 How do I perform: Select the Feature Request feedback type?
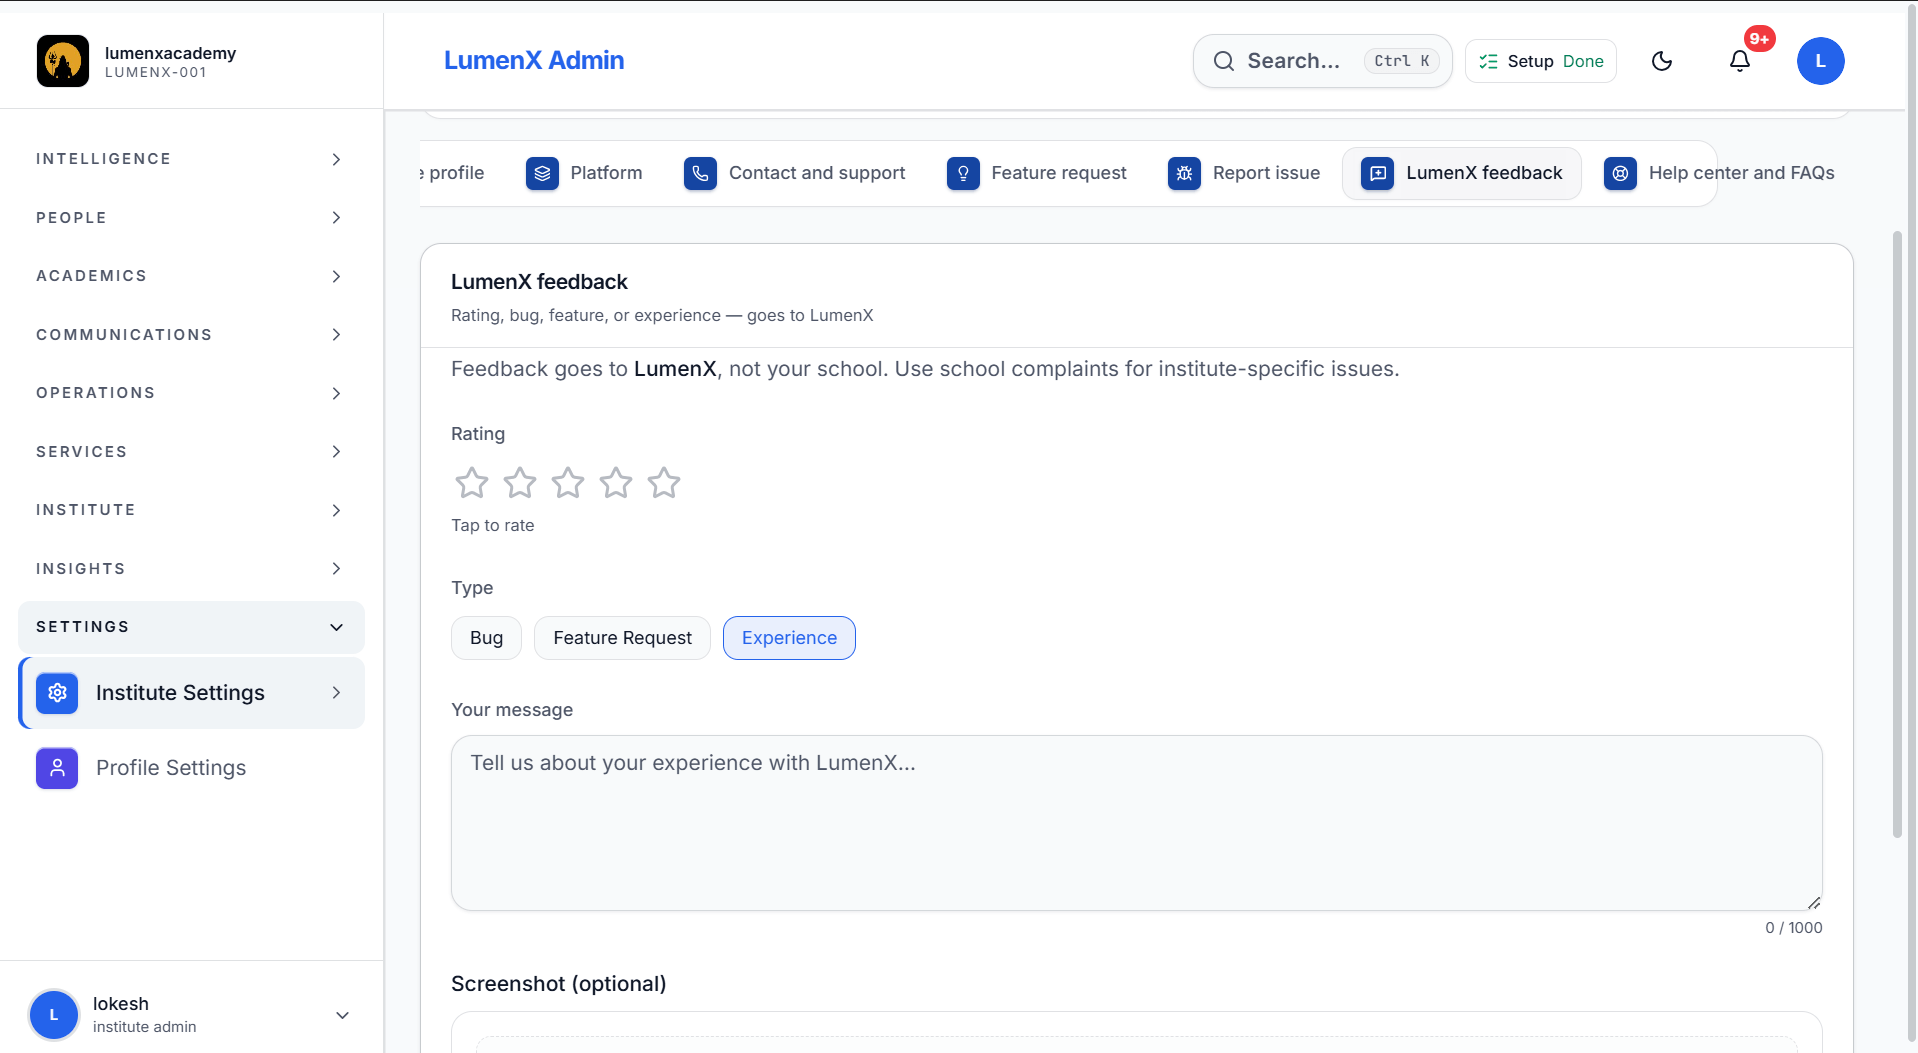pyautogui.click(x=622, y=638)
